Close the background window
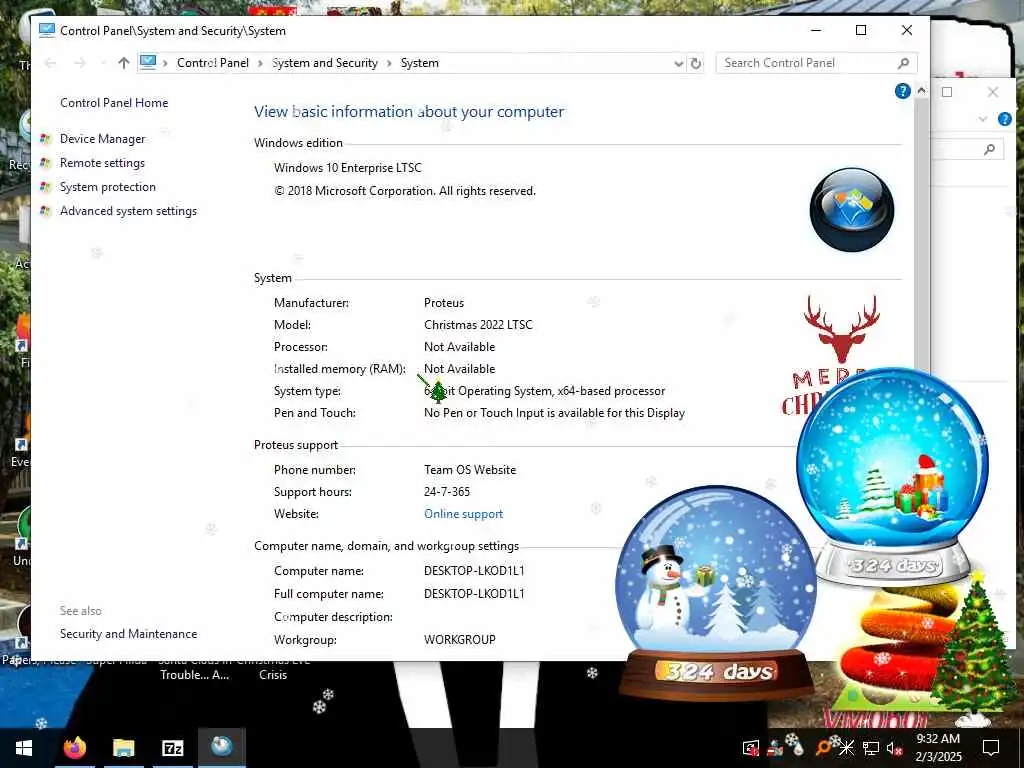 point(993,92)
